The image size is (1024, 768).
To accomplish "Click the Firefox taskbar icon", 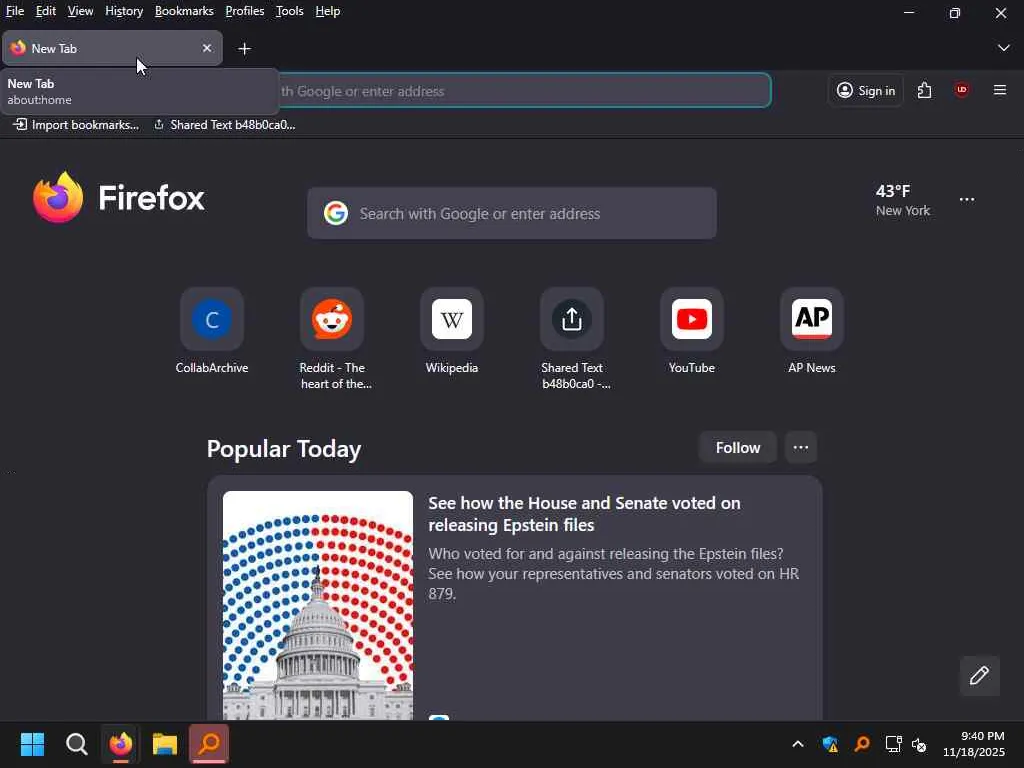I will [x=121, y=744].
